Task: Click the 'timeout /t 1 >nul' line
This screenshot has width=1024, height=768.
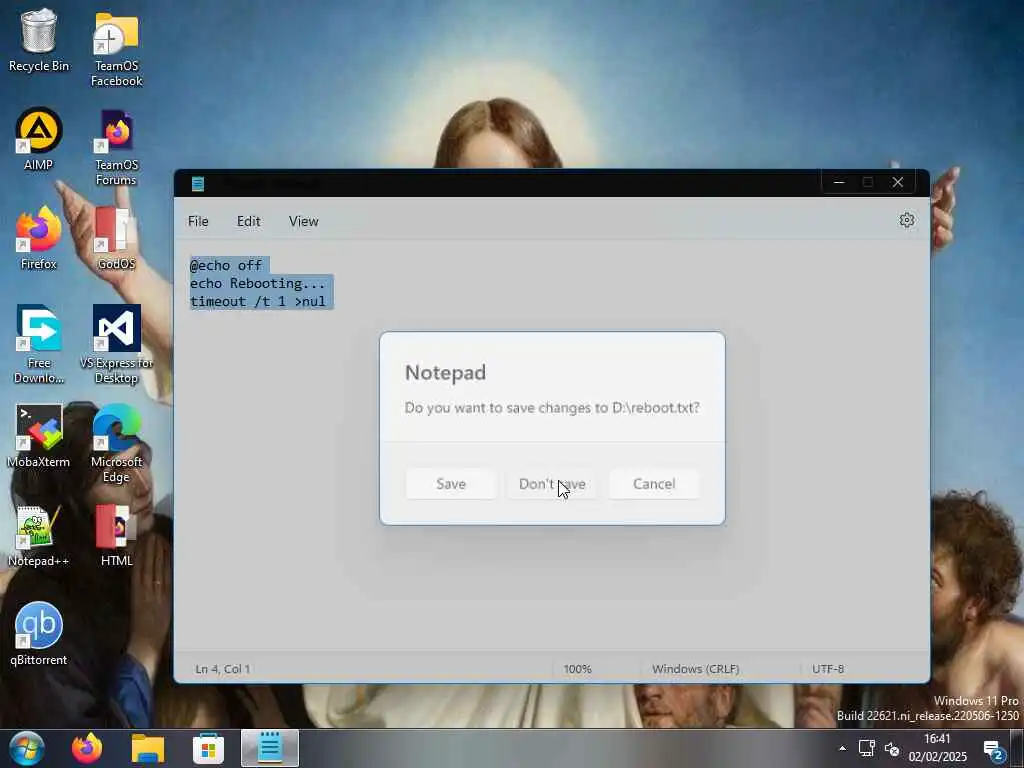Action: [257, 302]
